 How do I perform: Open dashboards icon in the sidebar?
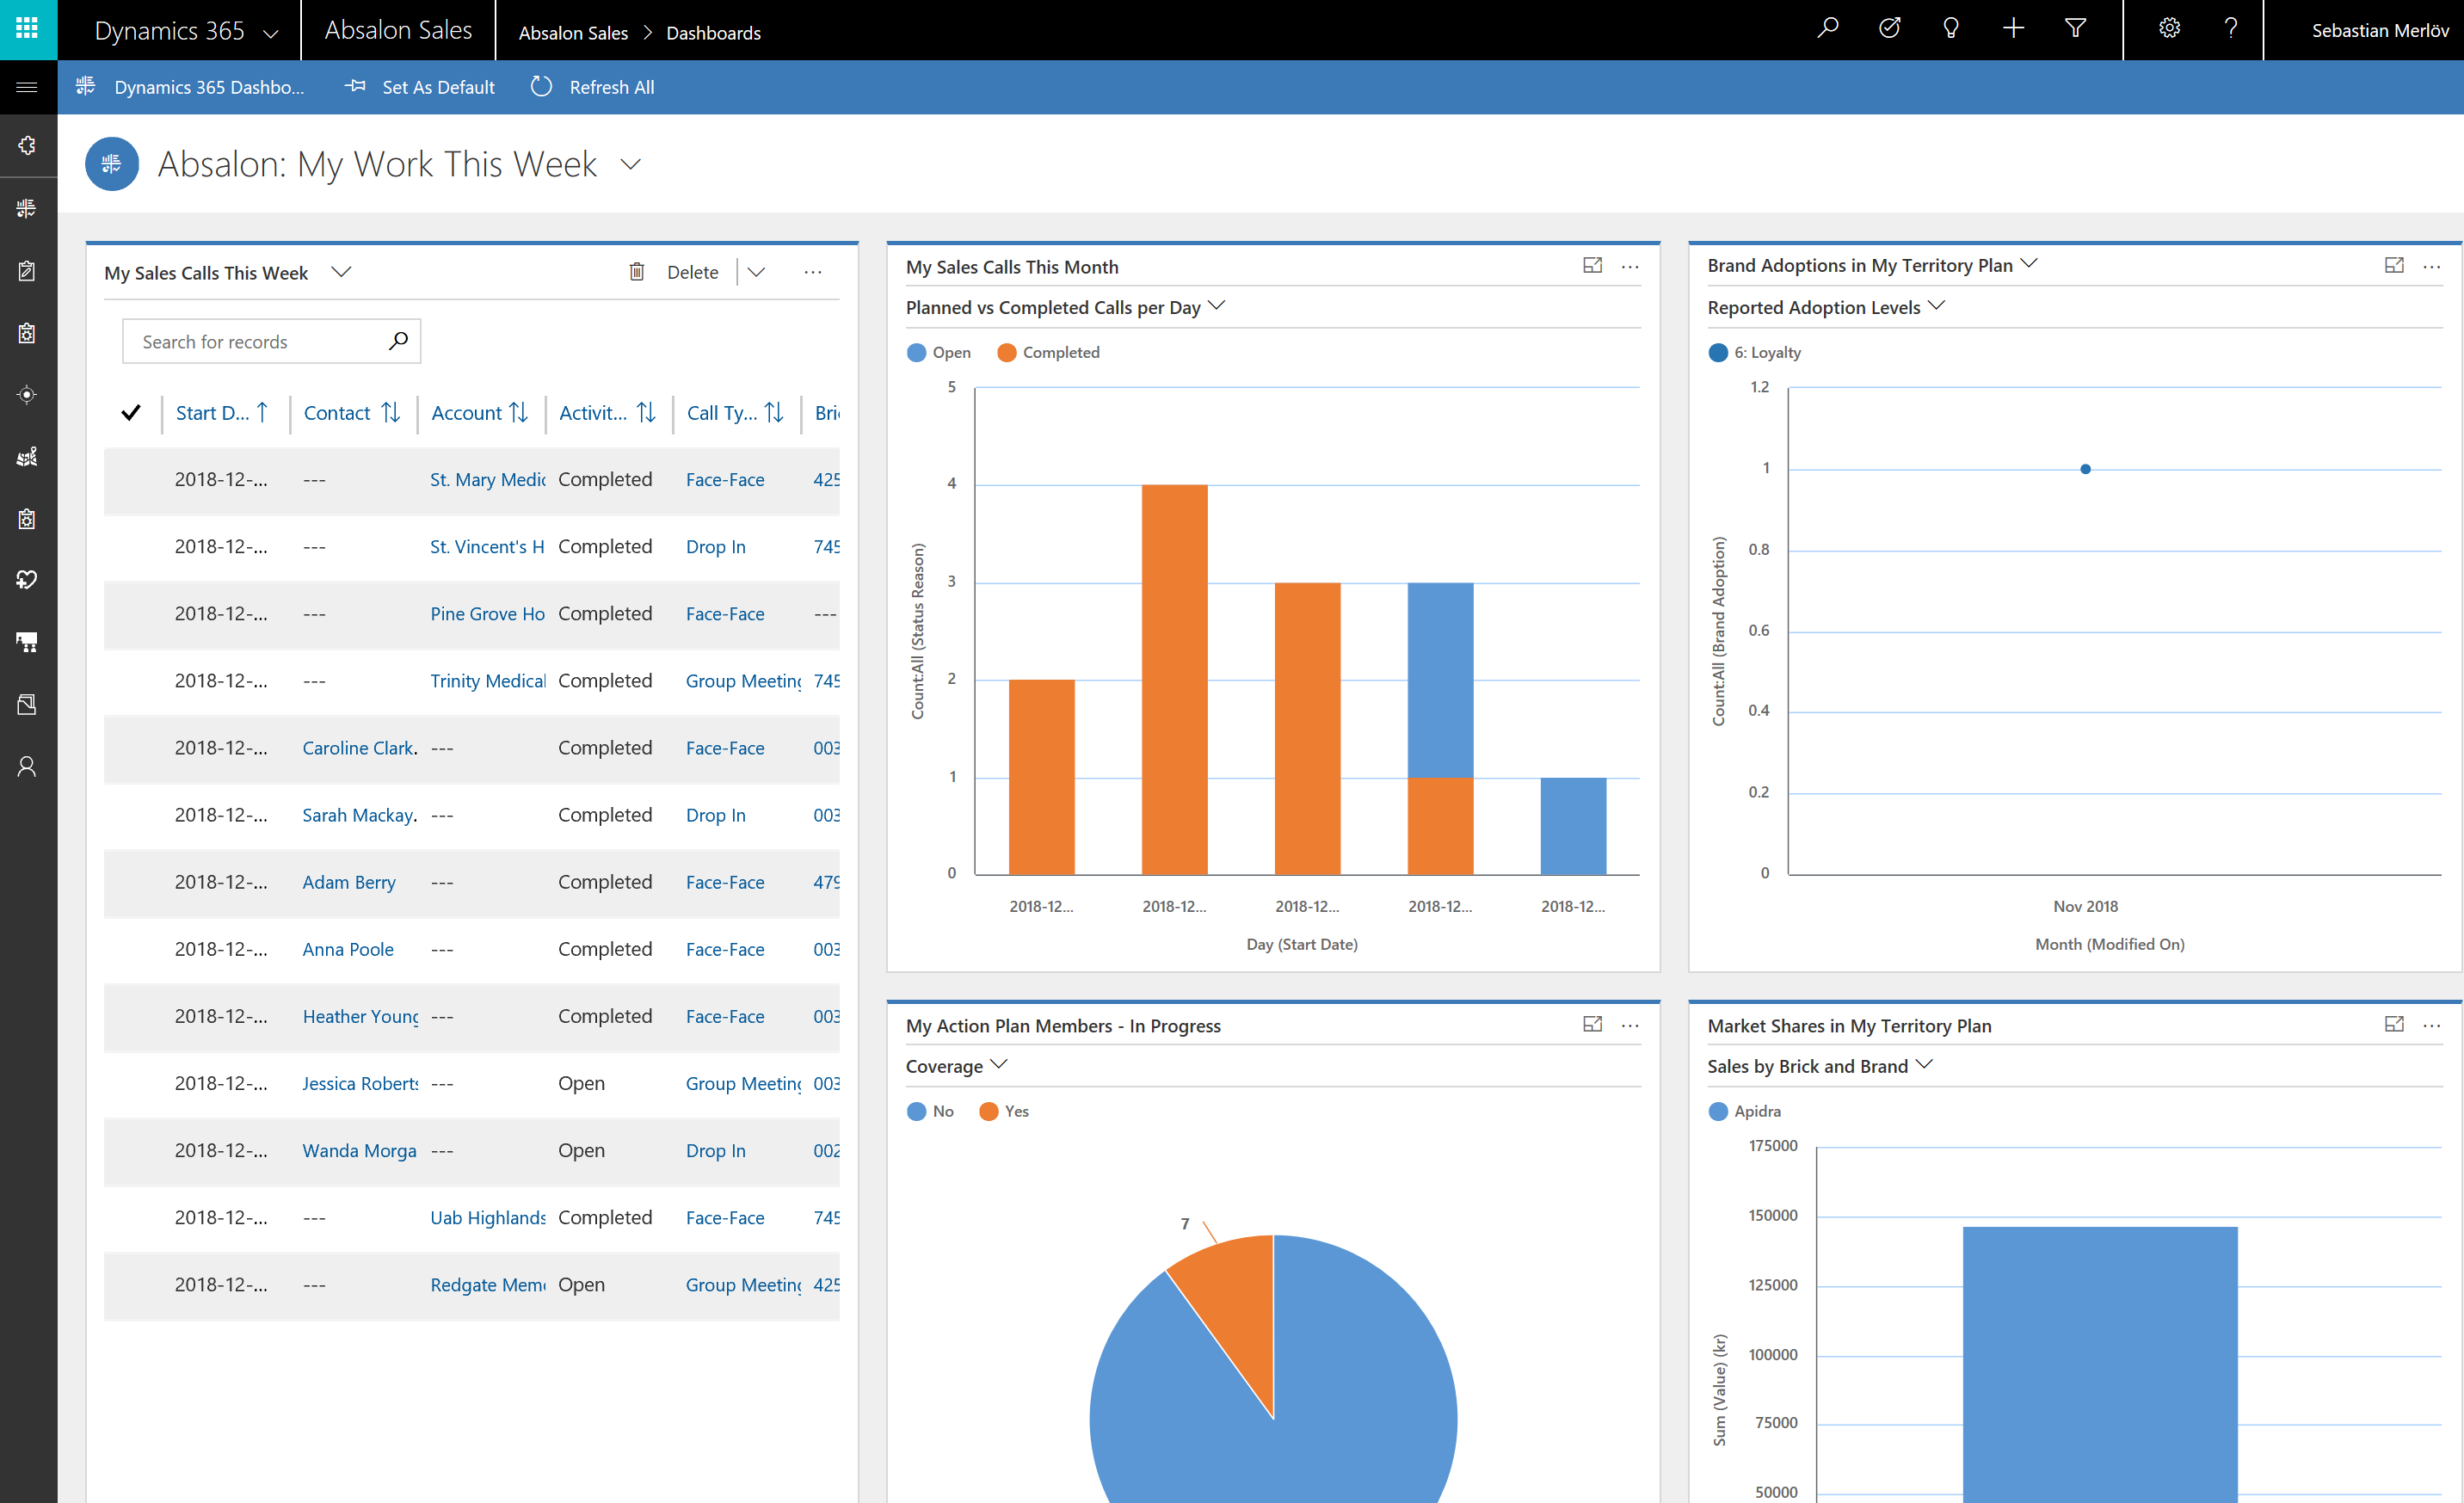pos(28,208)
